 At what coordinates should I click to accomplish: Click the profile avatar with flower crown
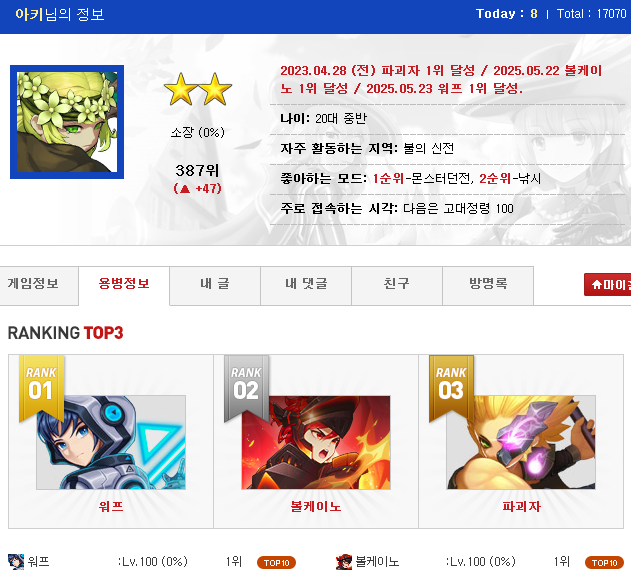67,122
